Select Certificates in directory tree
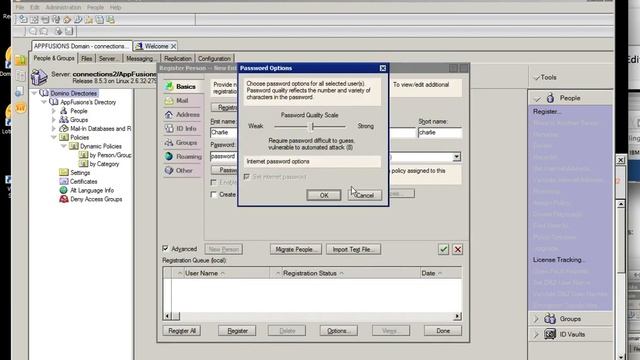This screenshot has width=640, height=360. (83, 182)
